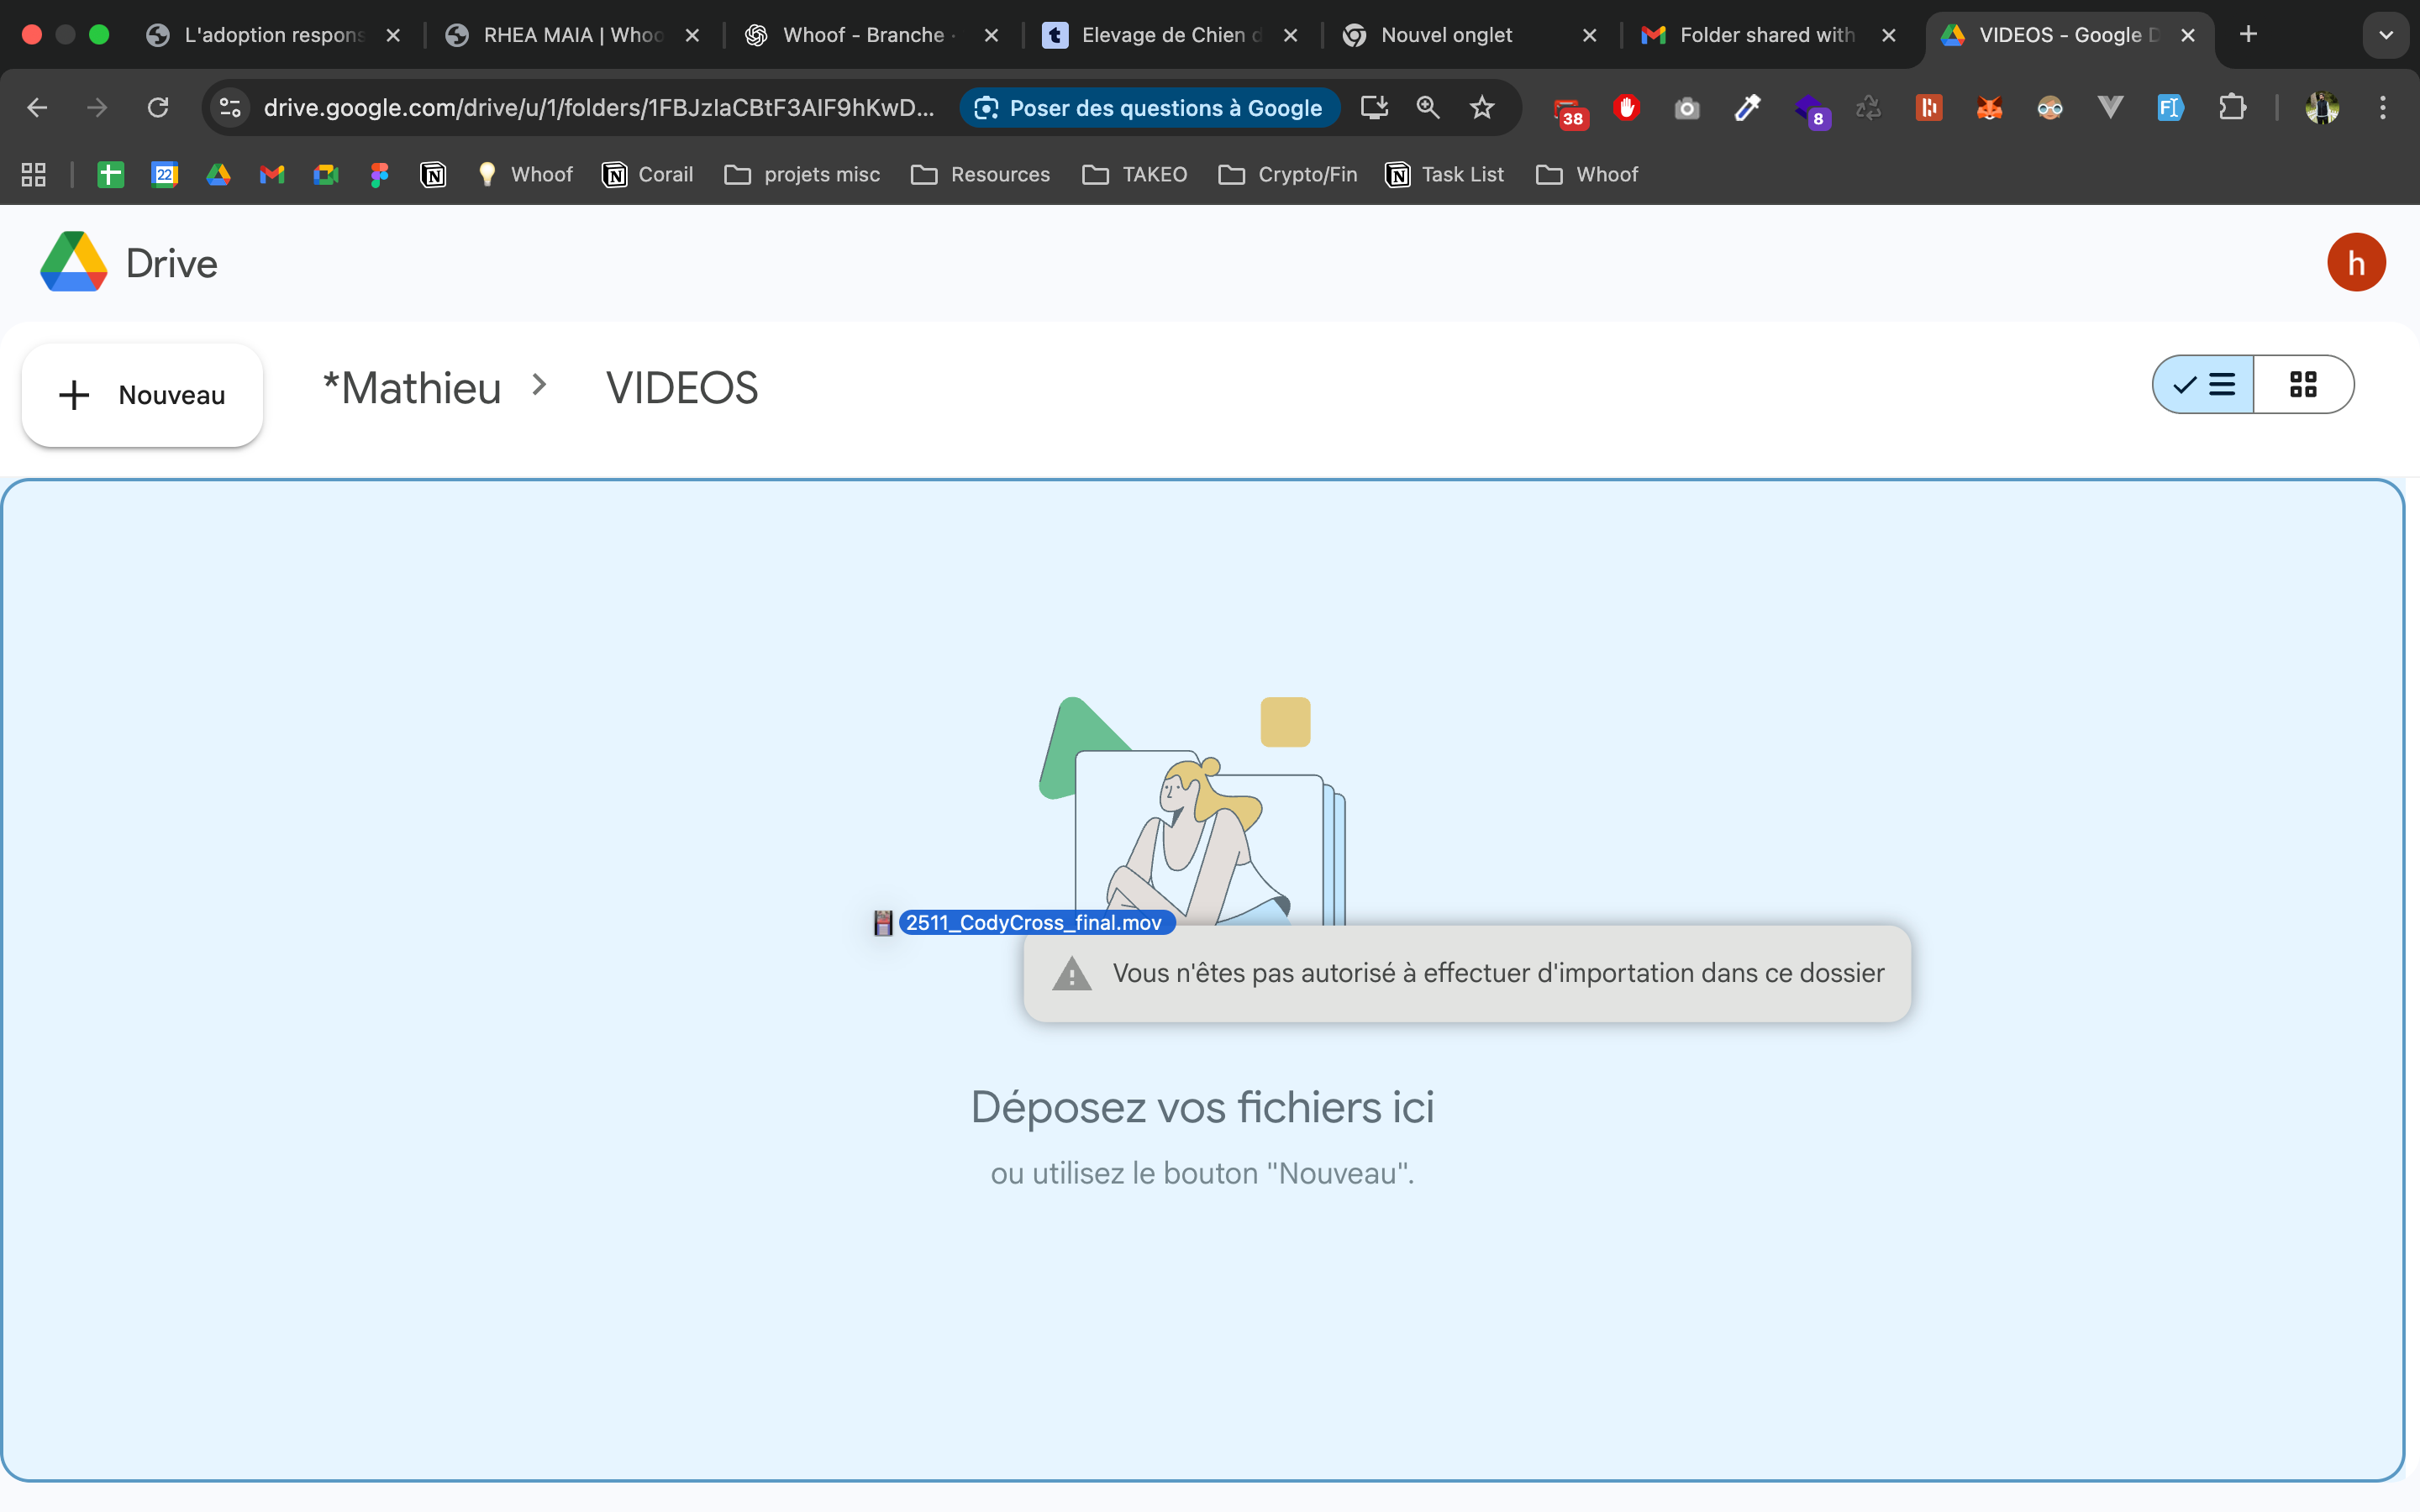
Task: Click the Google Calendar bookmark icon
Action: point(164,175)
